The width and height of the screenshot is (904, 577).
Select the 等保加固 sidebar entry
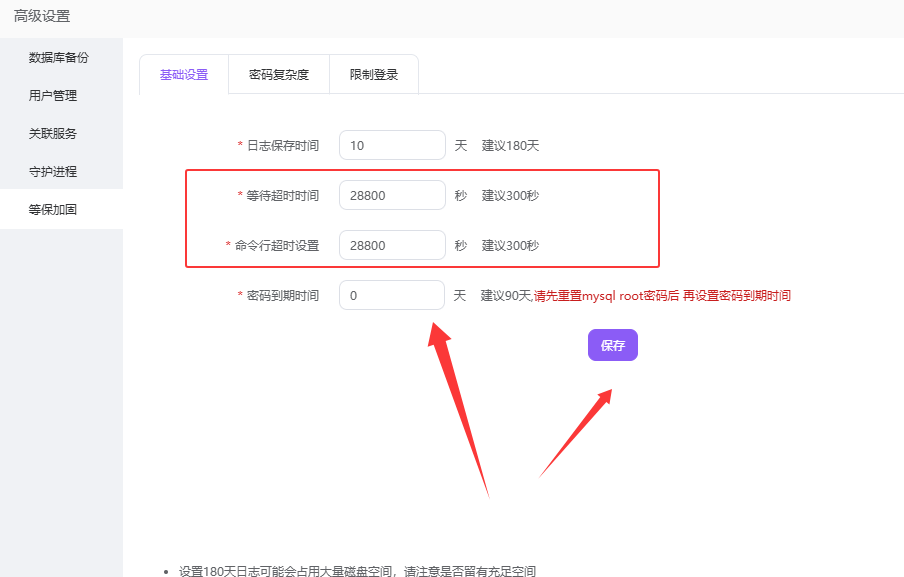(x=53, y=210)
